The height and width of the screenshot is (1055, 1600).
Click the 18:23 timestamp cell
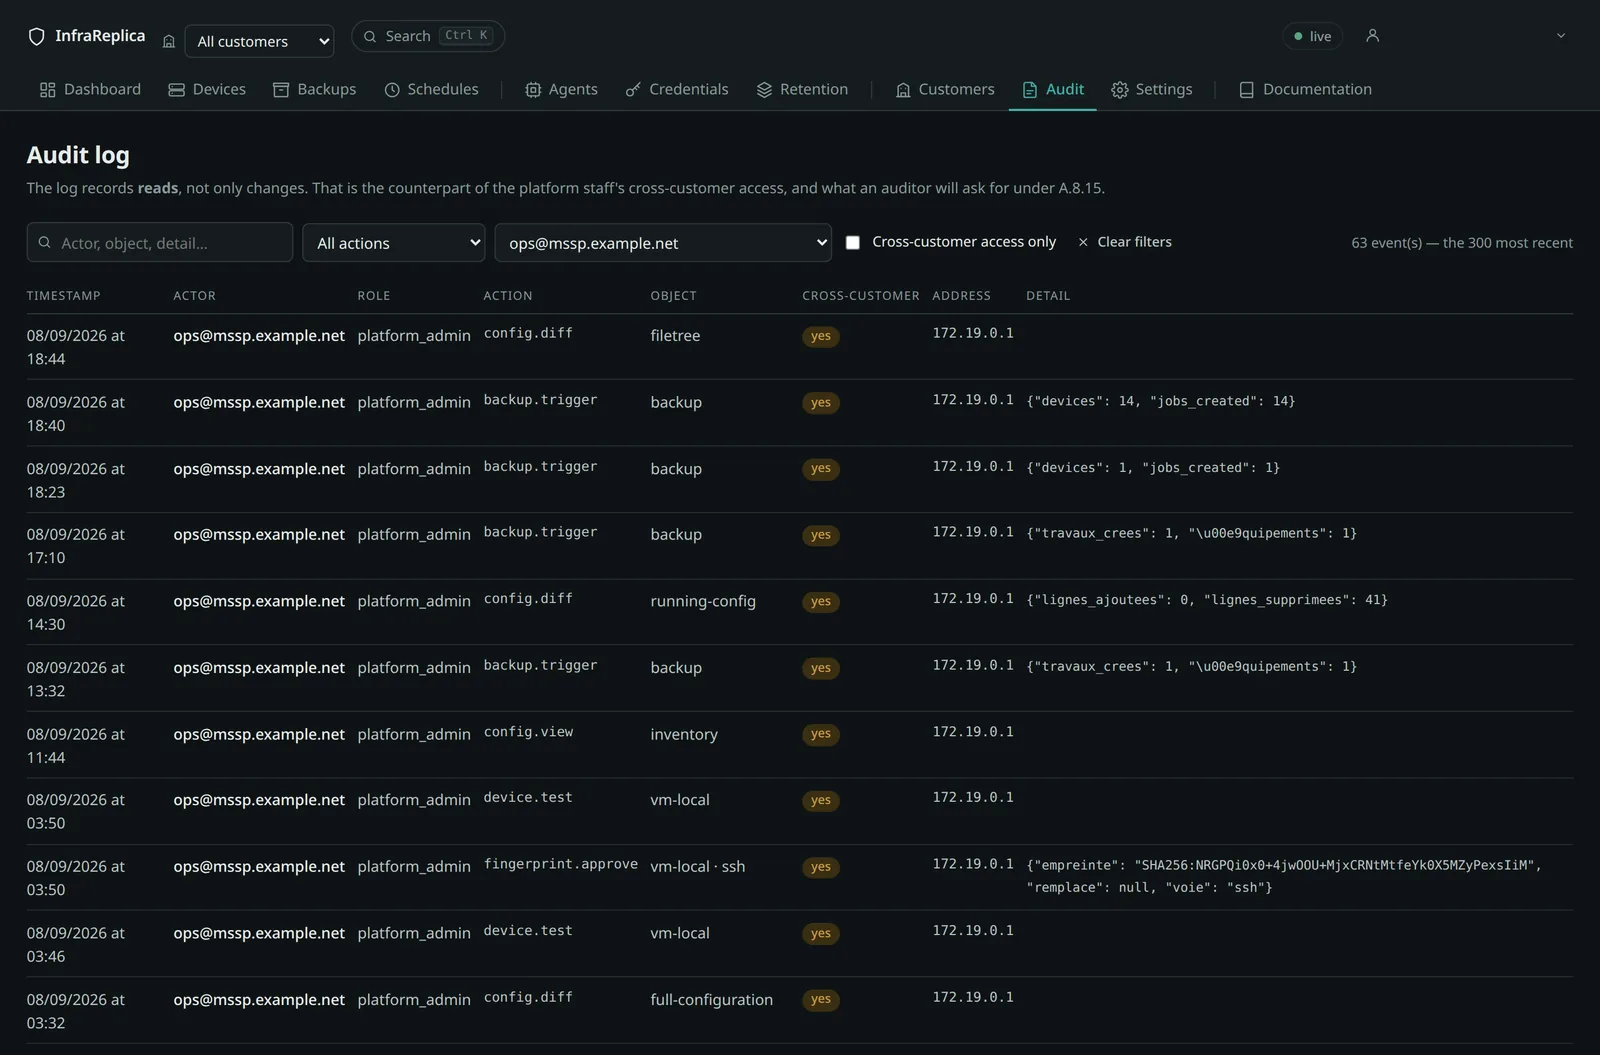click(x=76, y=480)
